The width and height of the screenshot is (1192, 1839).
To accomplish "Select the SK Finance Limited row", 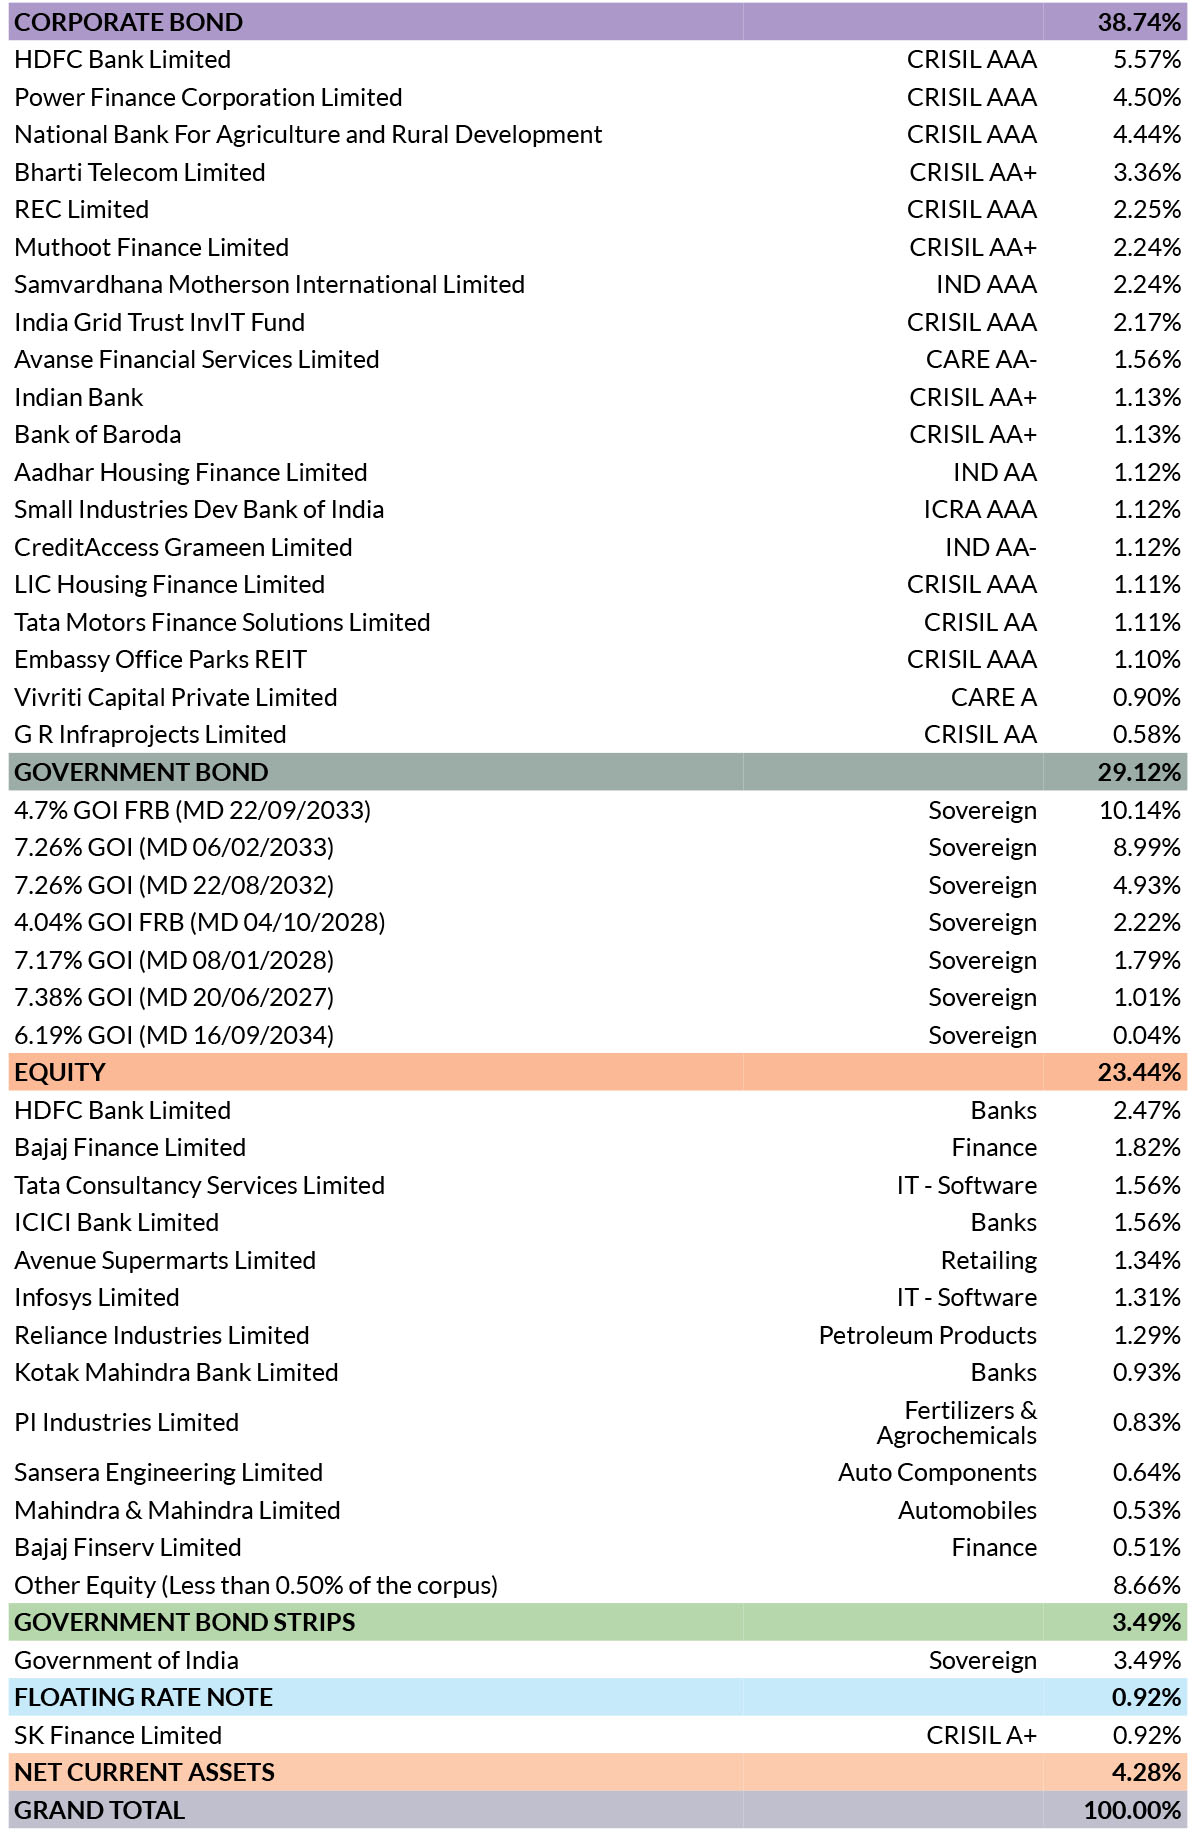I will click(118, 1735).
